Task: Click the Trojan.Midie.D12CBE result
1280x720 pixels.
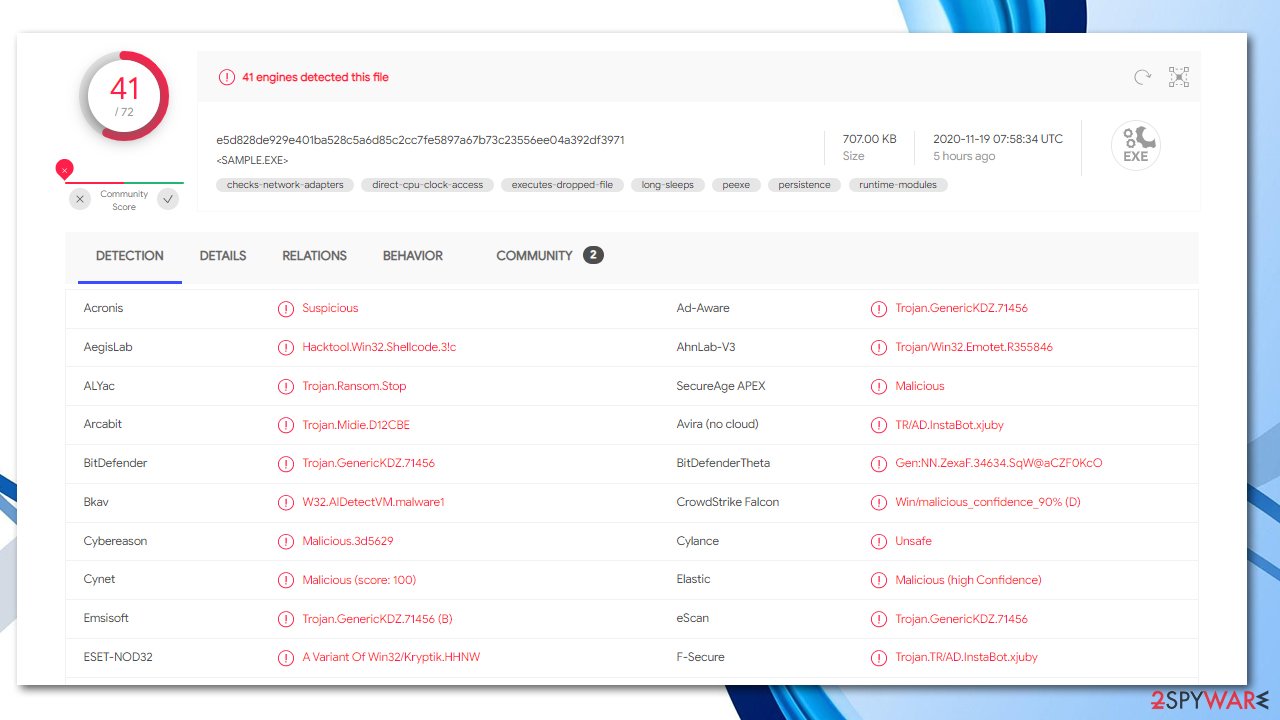Action: pyautogui.click(x=356, y=425)
